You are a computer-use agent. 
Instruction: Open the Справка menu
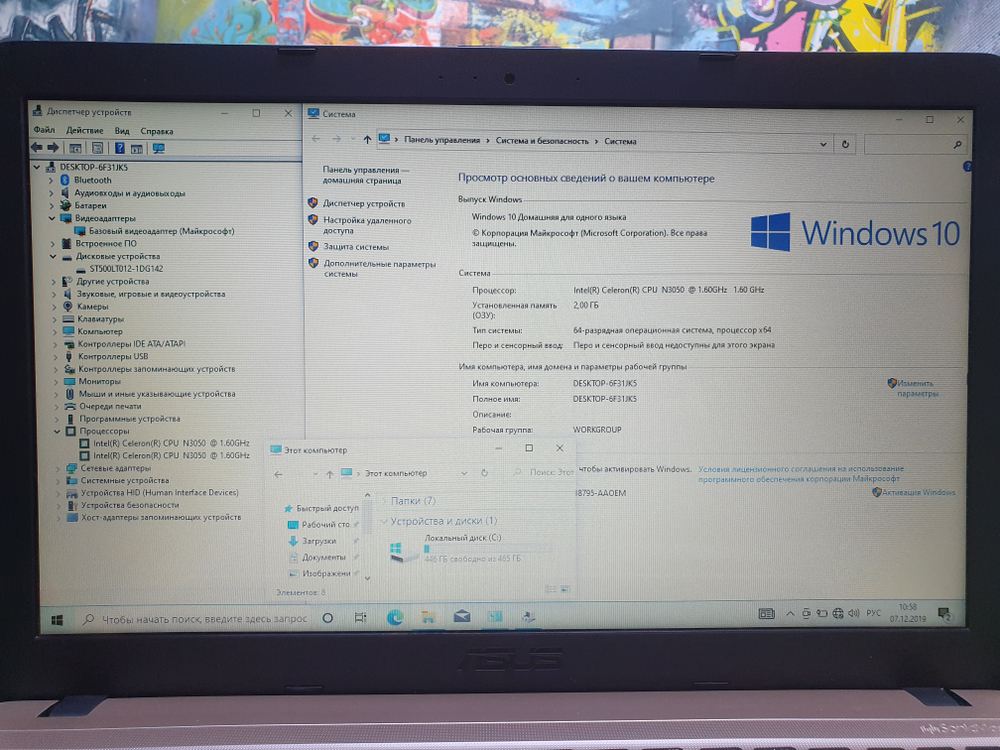point(156,131)
